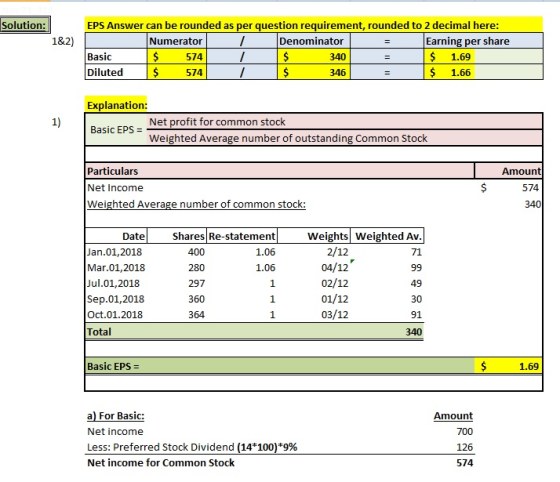Image resolution: width=560 pixels, height=482 pixels.
Task: Select the underlined a) For Basic: heading
Action: click(x=116, y=416)
